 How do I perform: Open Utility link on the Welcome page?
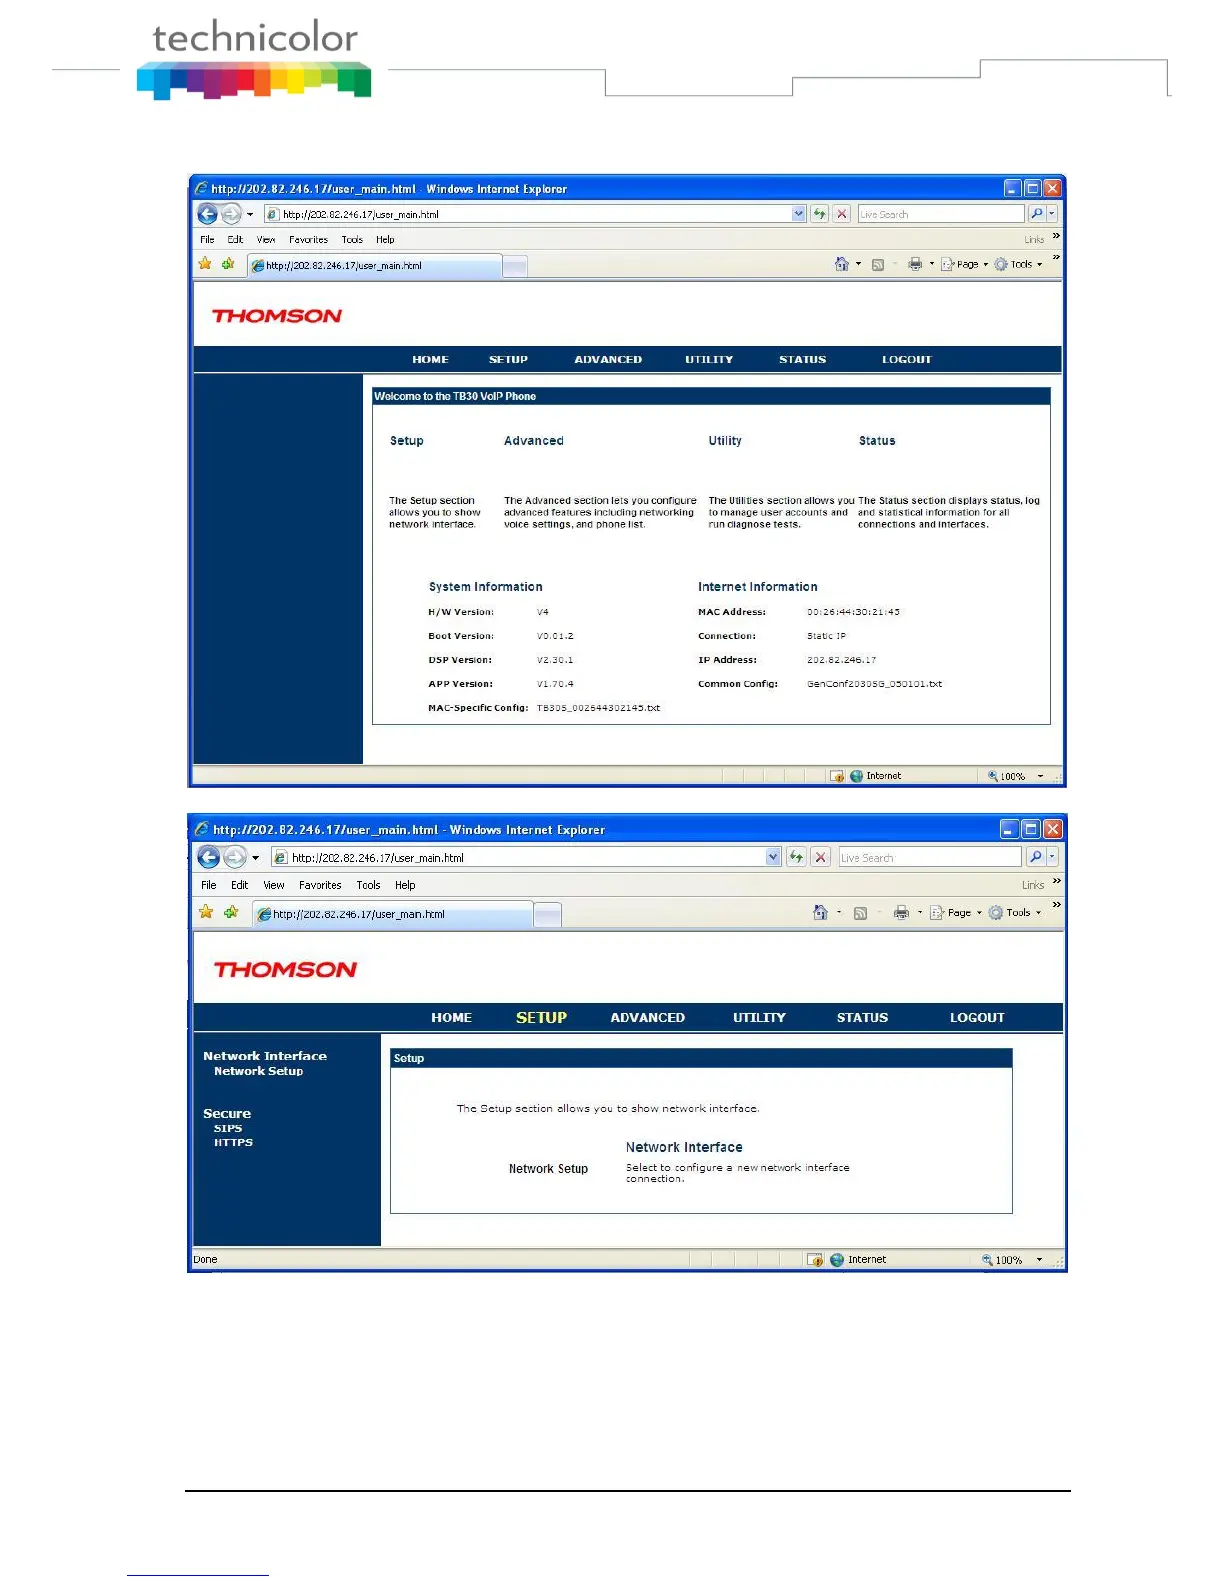[x=725, y=441]
